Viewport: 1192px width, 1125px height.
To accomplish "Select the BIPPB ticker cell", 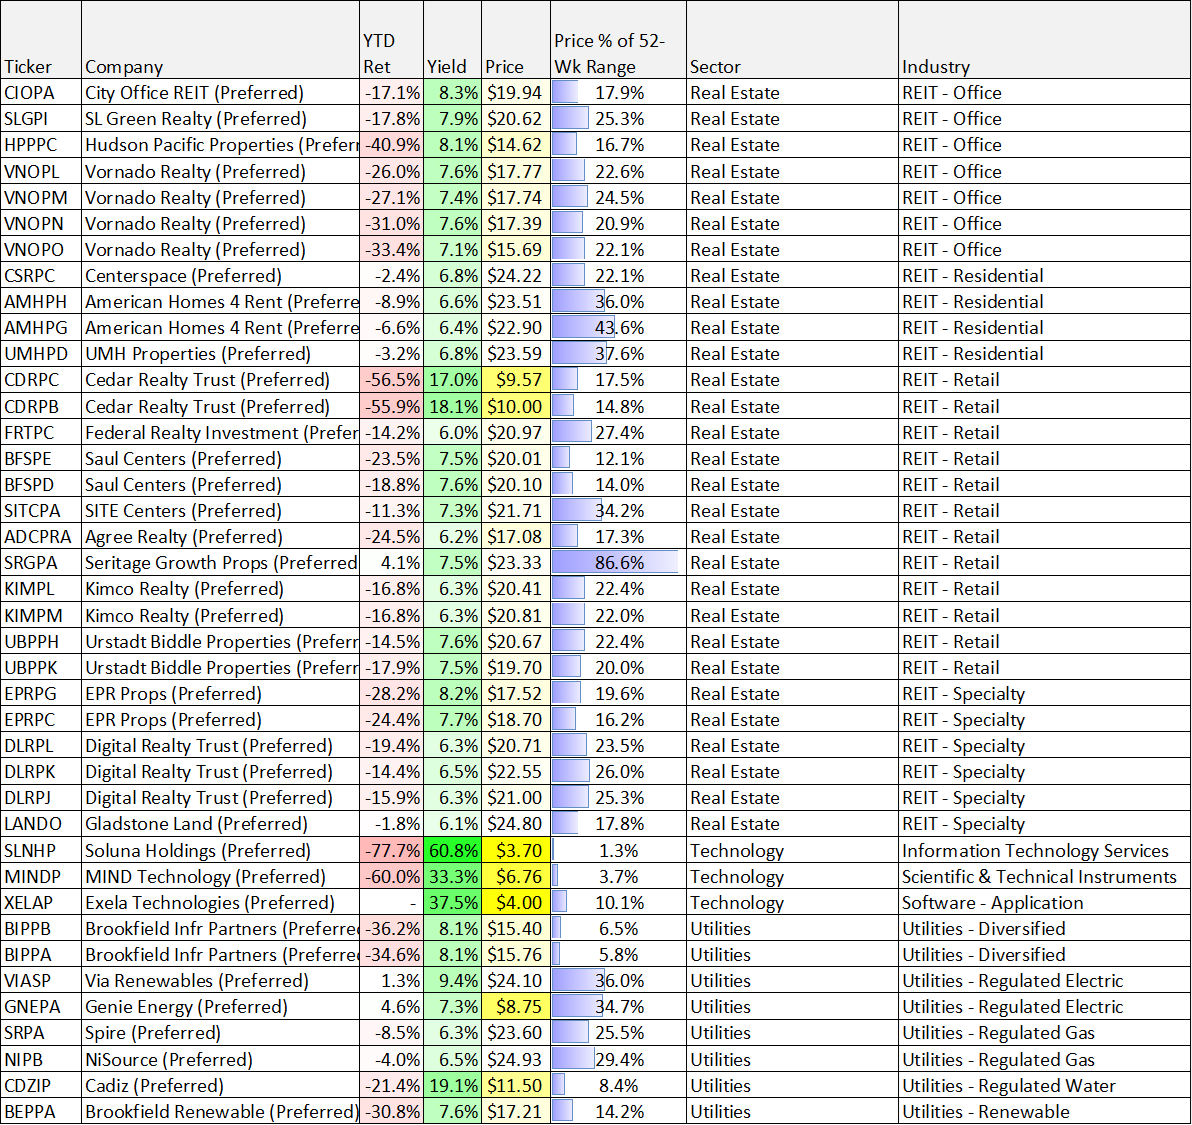I will [x=41, y=928].
